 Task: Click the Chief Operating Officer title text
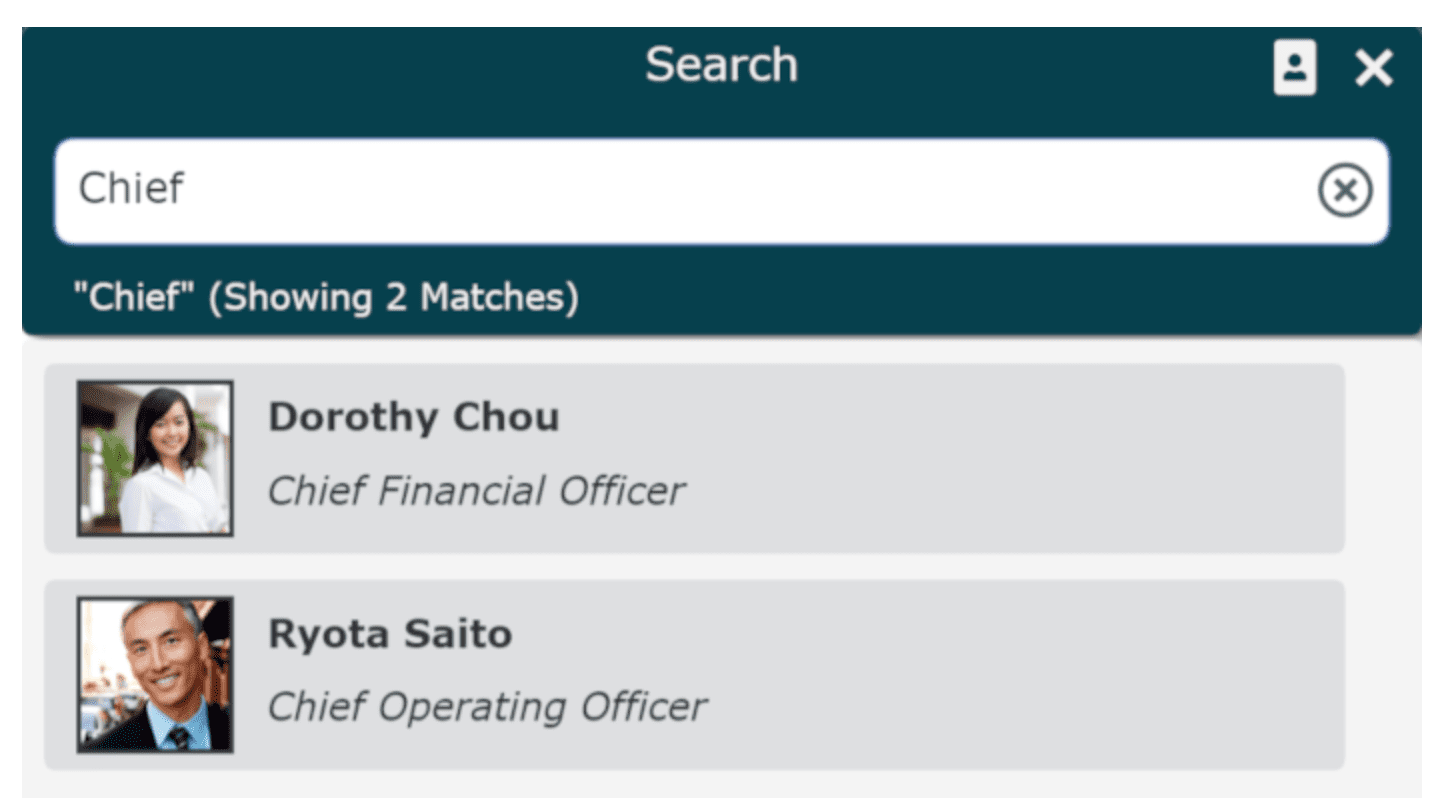pos(486,705)
